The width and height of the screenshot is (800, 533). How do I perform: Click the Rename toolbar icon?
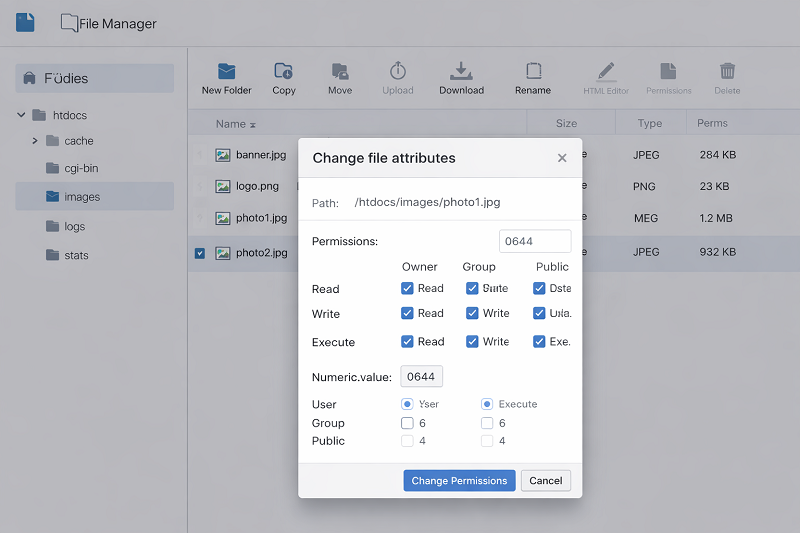(534, 71)
